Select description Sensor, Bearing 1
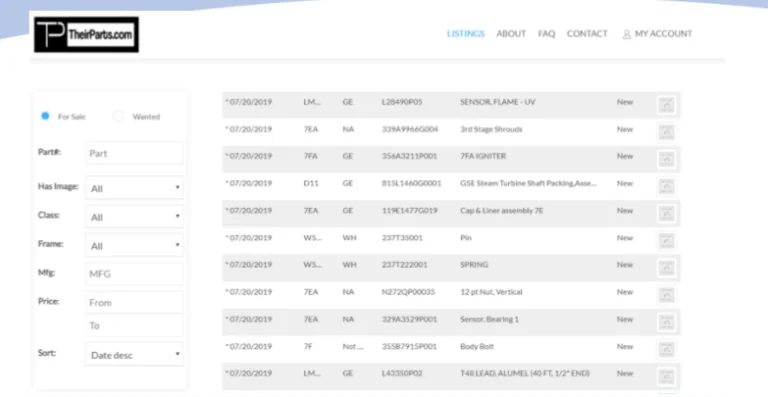Viewport: 768px width, 397px height. (x=489, y=319)
